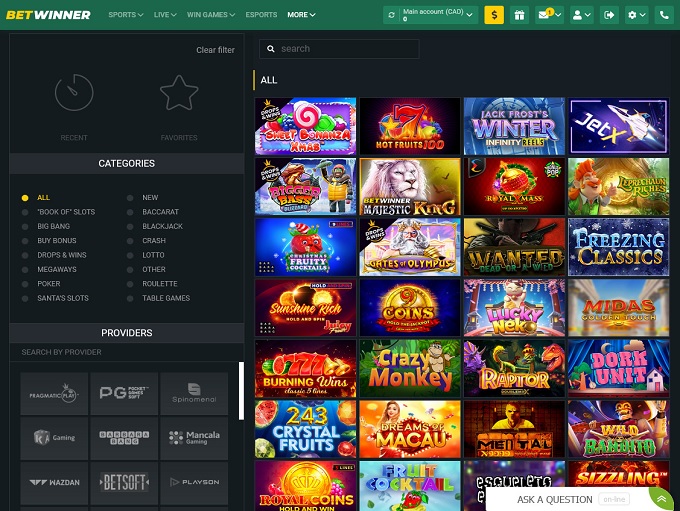Choose the Roulette category option
The image size is (680, 511).
130,283
